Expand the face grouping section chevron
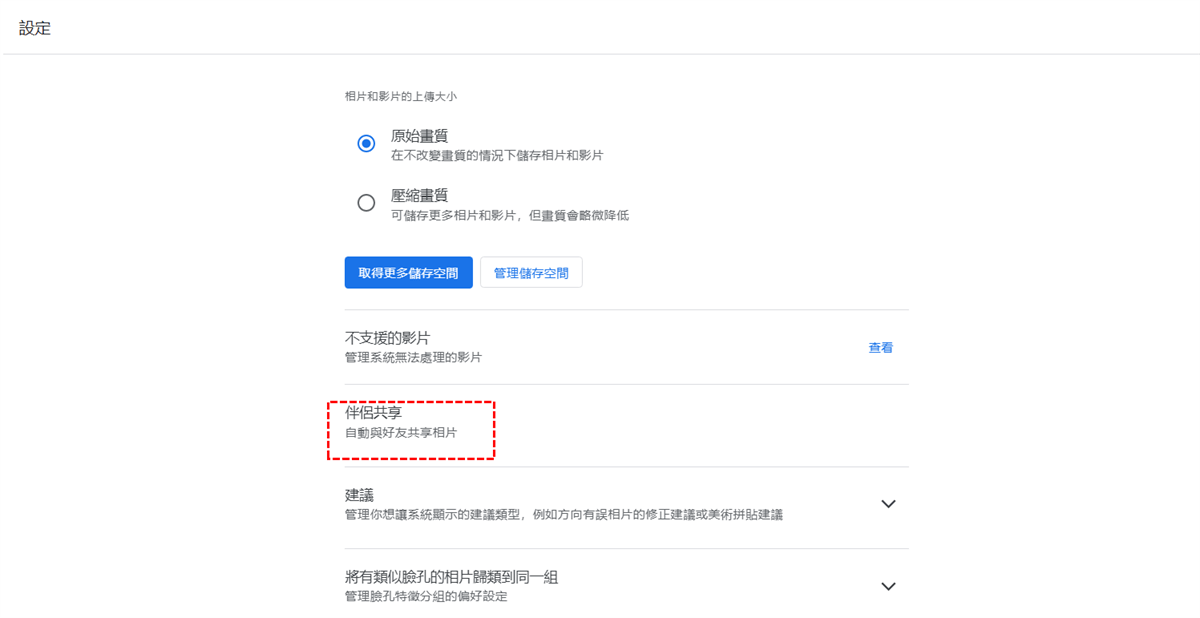This screenshot has width=1200, height=618. pyautogui.click(x=888, y=586)
